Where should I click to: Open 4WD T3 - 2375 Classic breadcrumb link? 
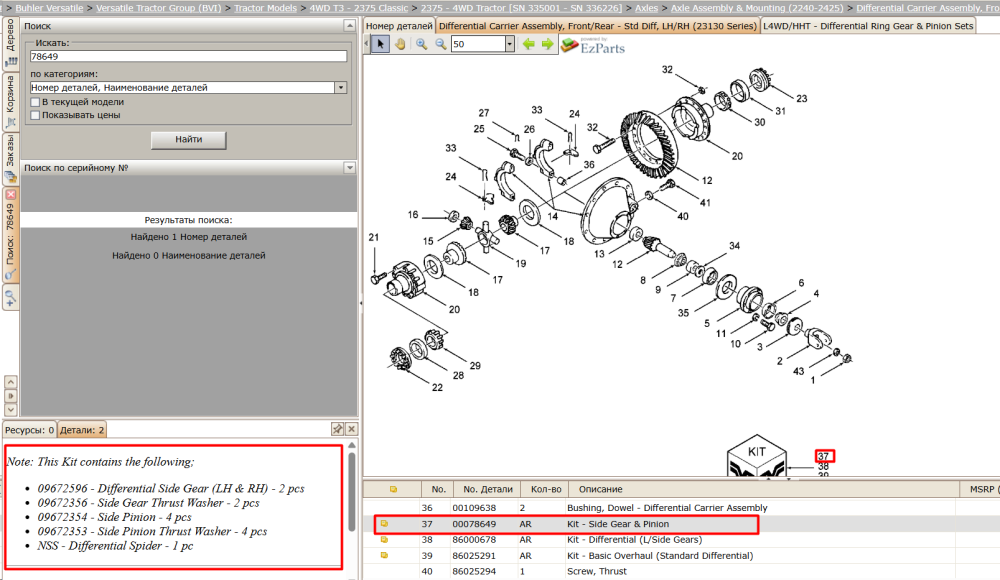(358, 8)
